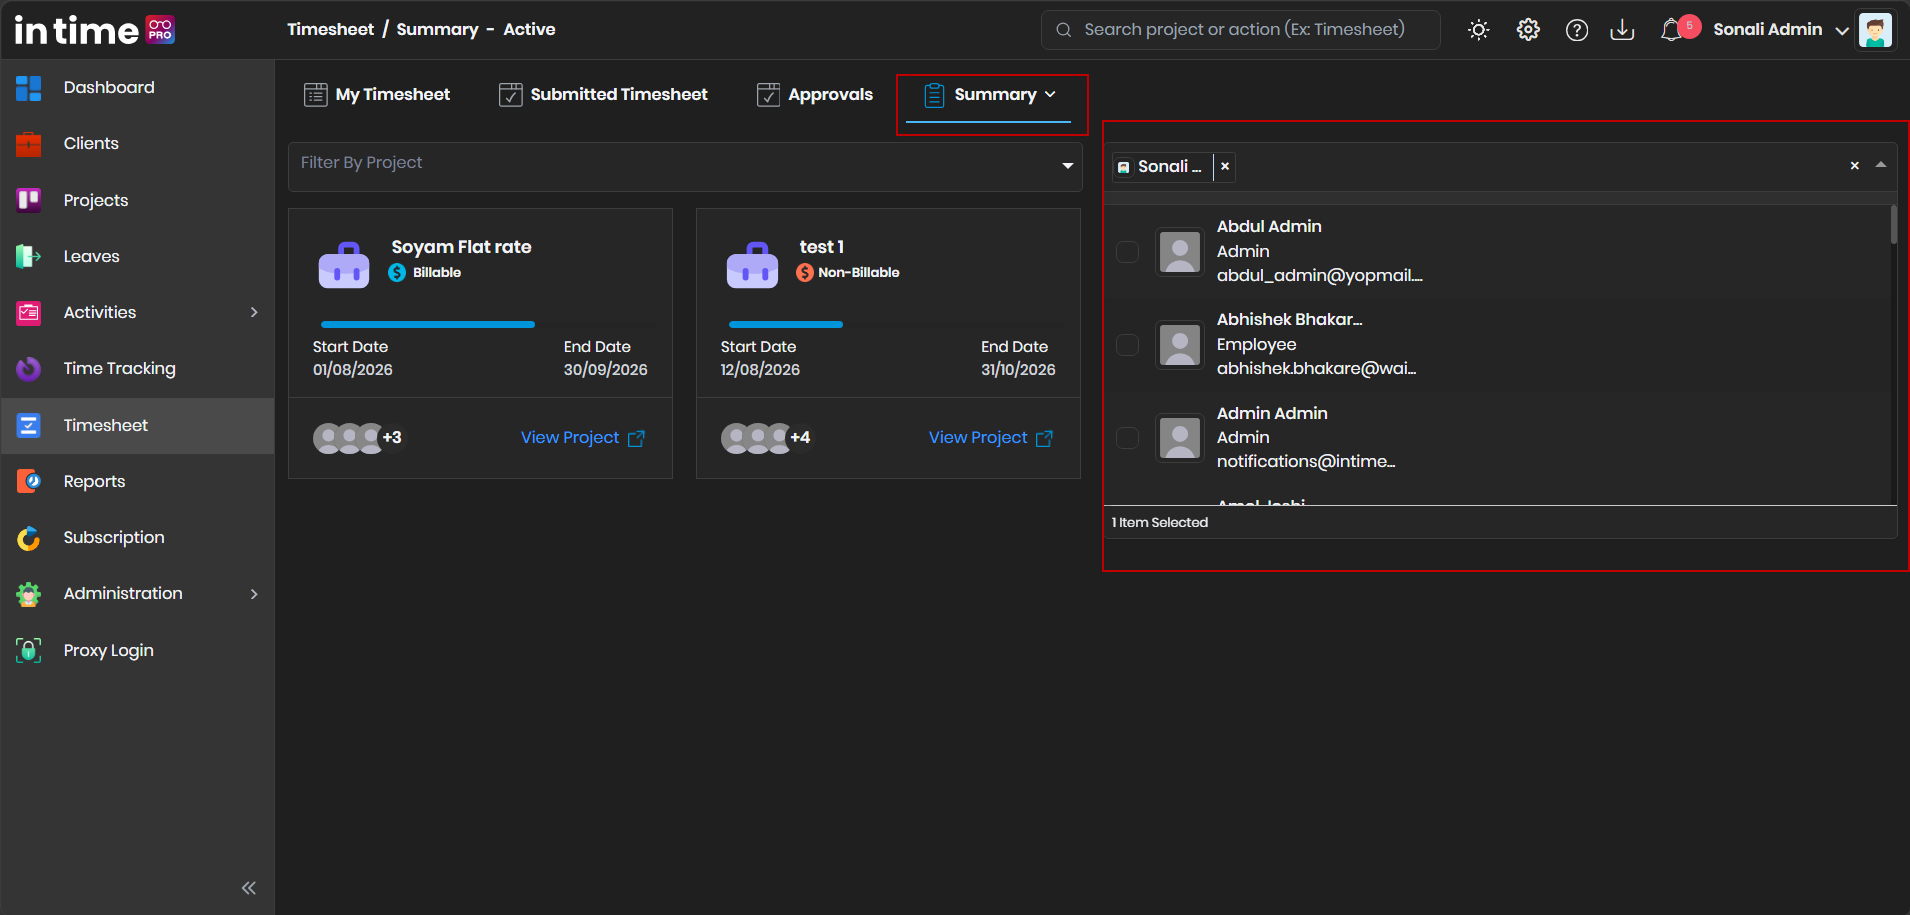
Task: Click the Soyam Flat rate briefcase icon
Action: click(344, 265)
